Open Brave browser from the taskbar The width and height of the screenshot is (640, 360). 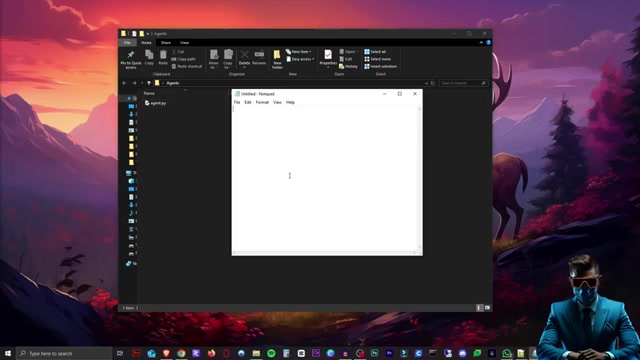(166, 353)
